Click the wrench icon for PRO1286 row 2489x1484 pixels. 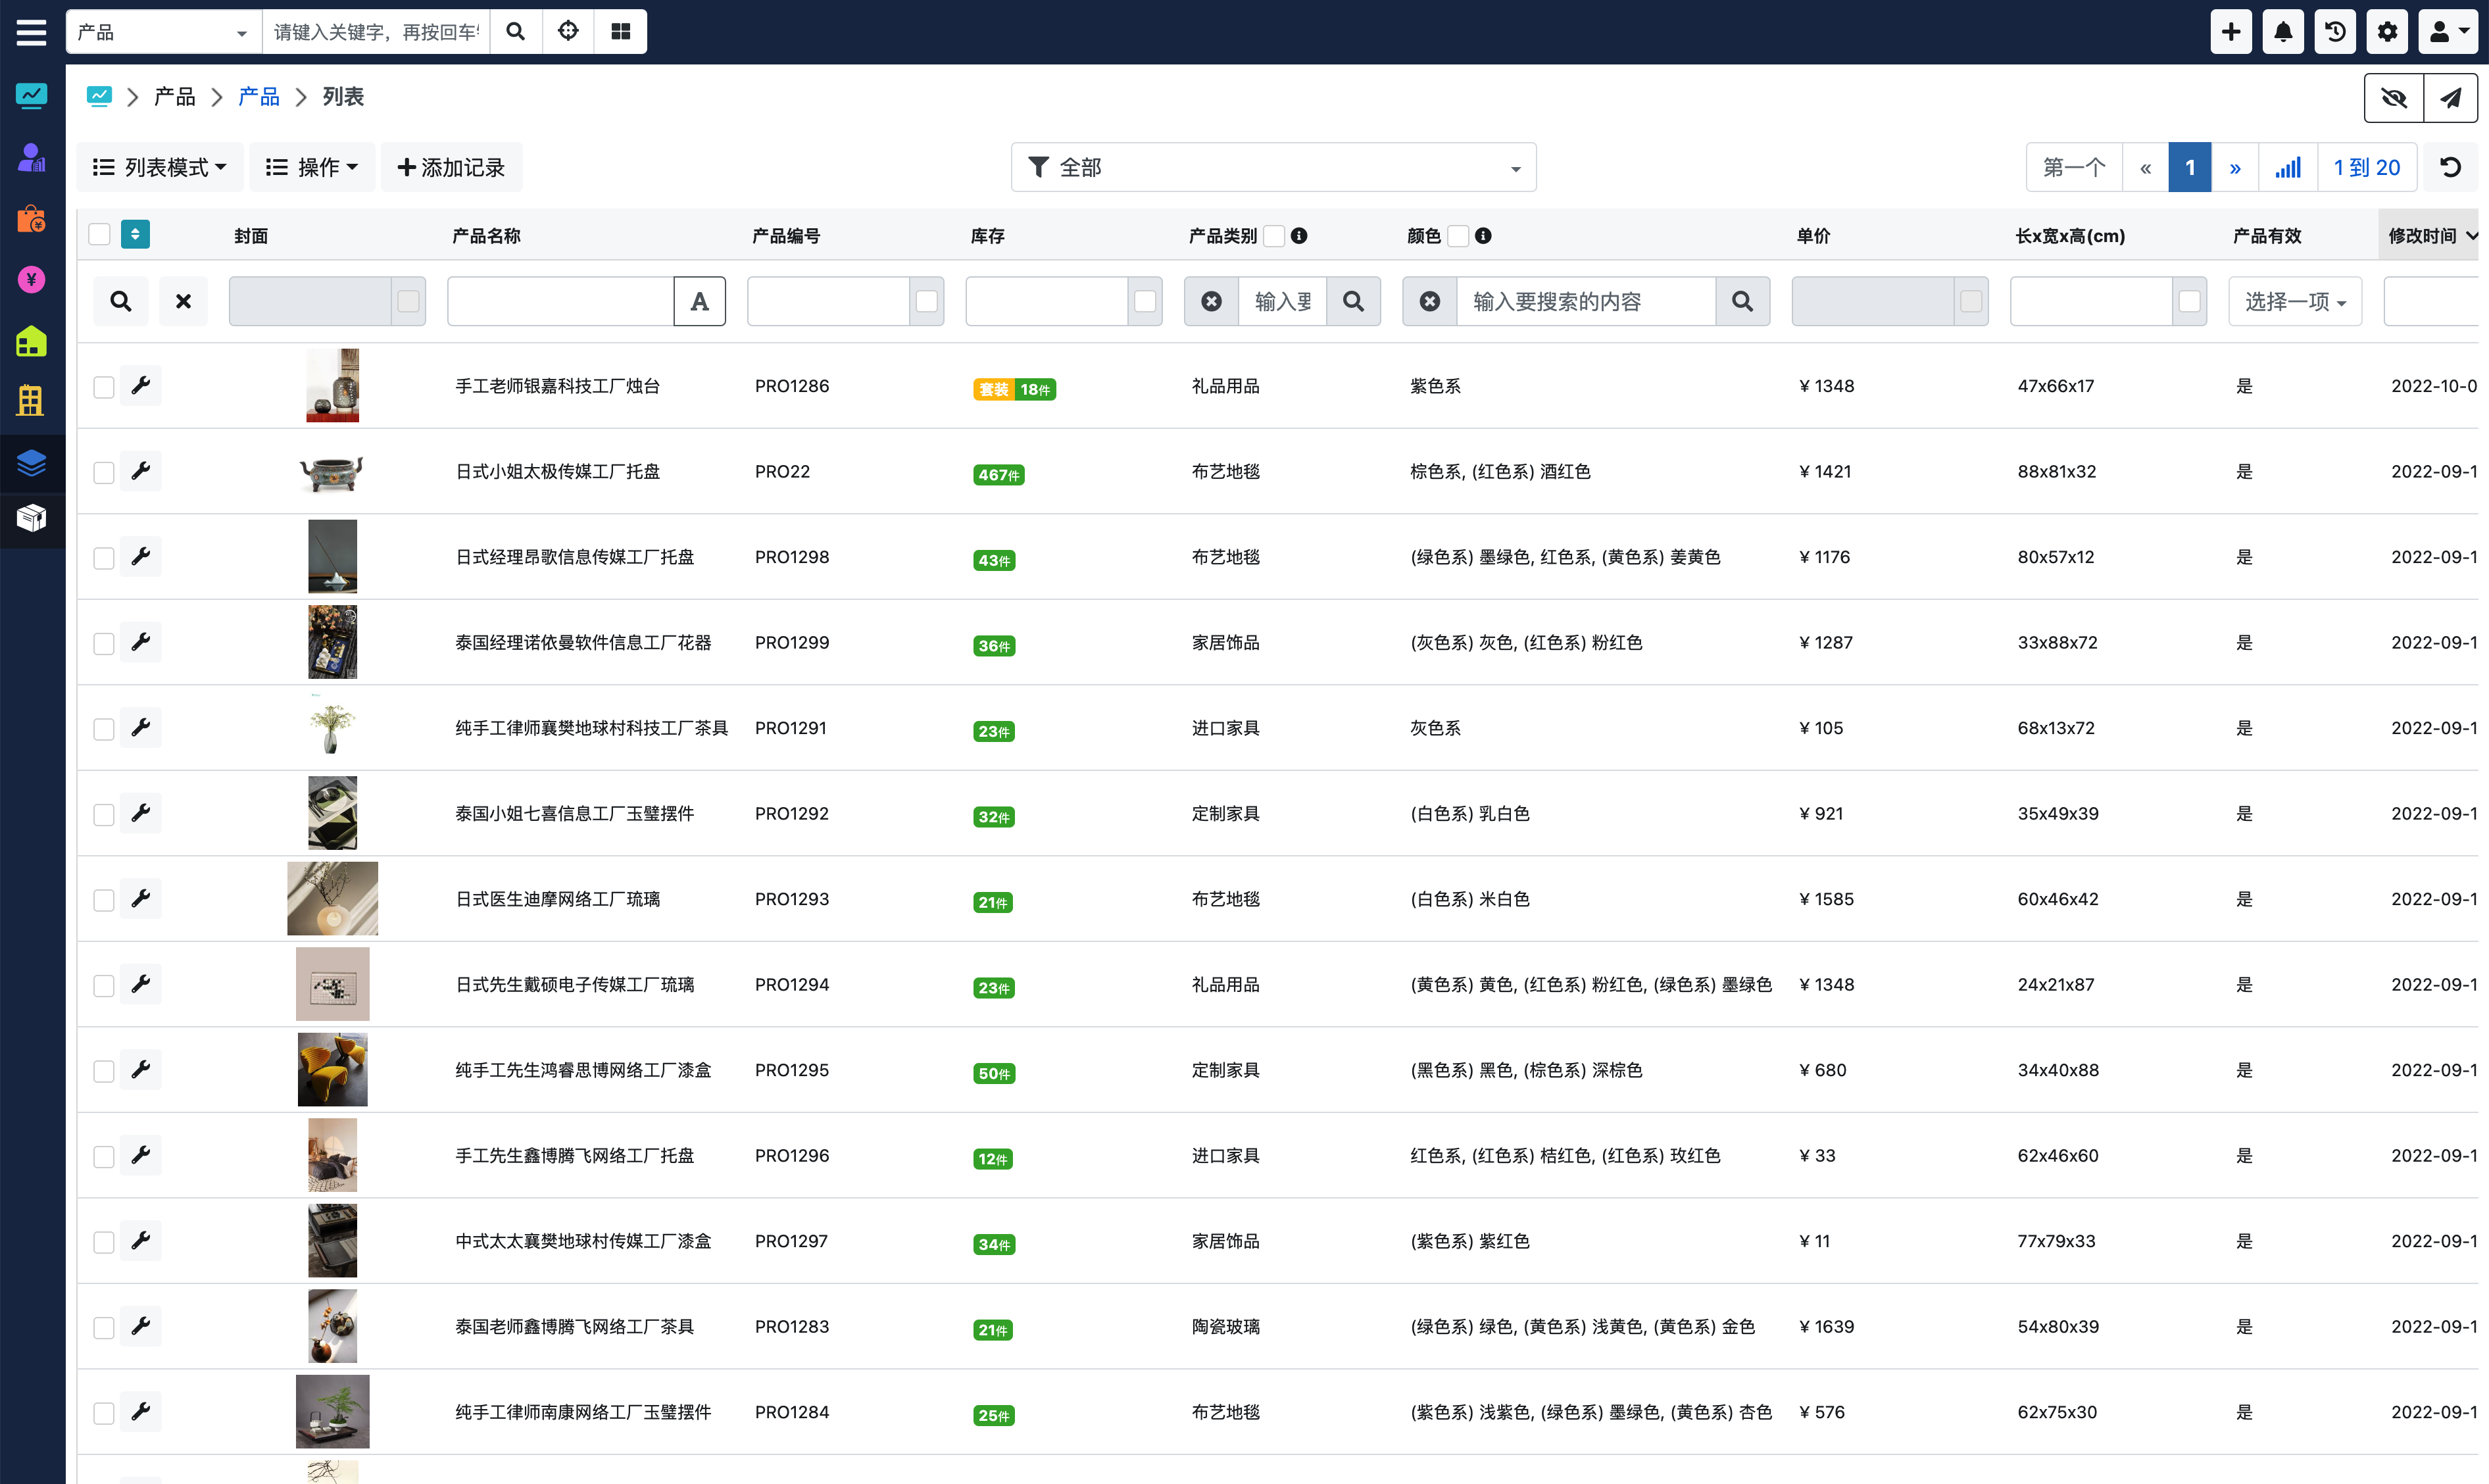pos(141,385)
